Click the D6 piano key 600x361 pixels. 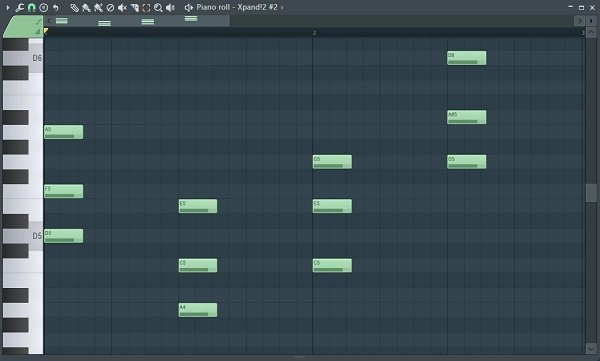(x=23, y=58)
